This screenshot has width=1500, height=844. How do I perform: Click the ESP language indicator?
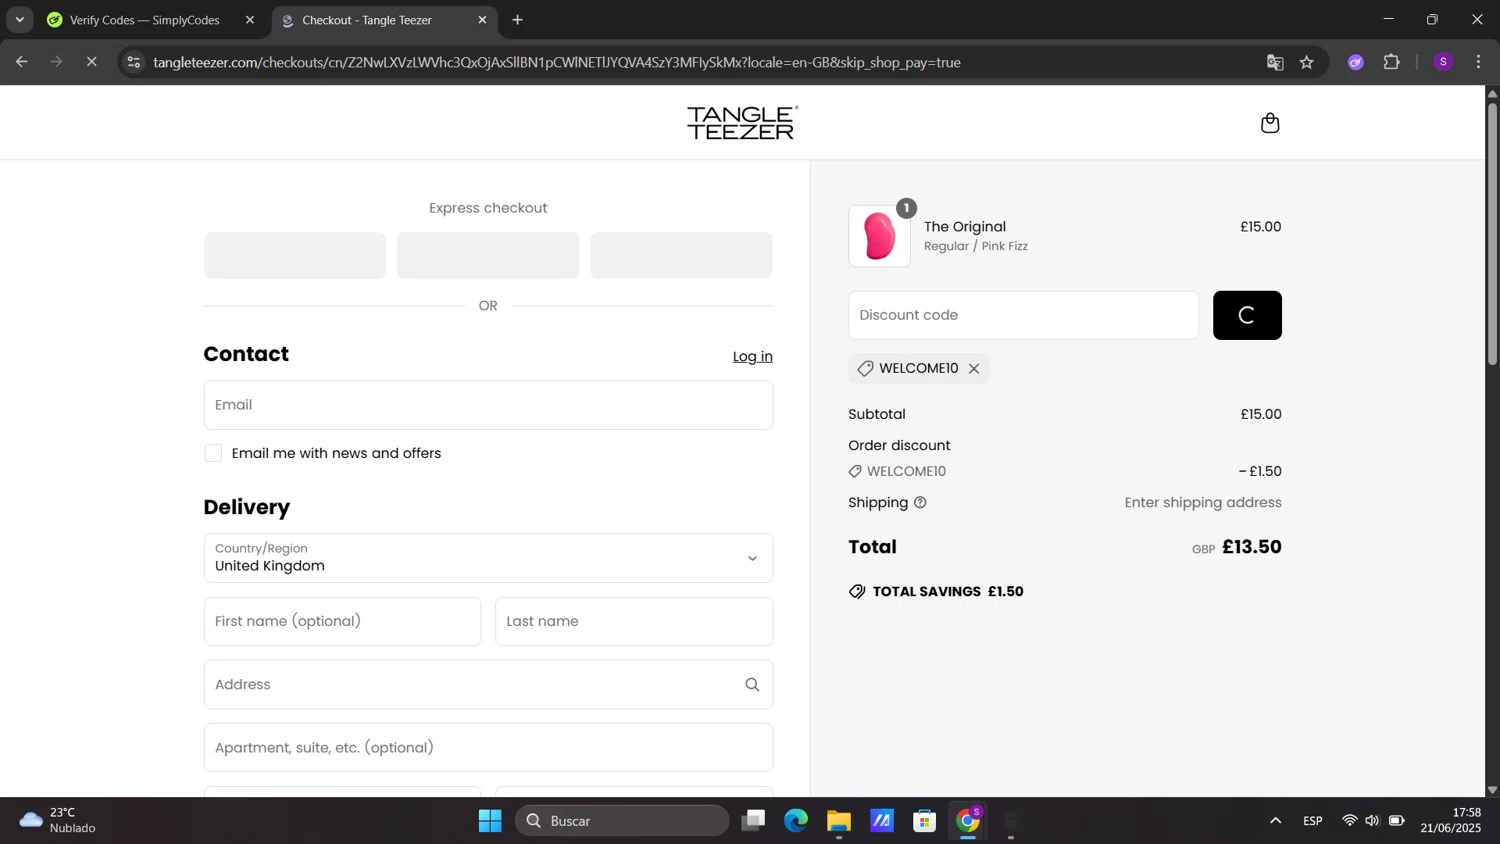coord(1313,821)
